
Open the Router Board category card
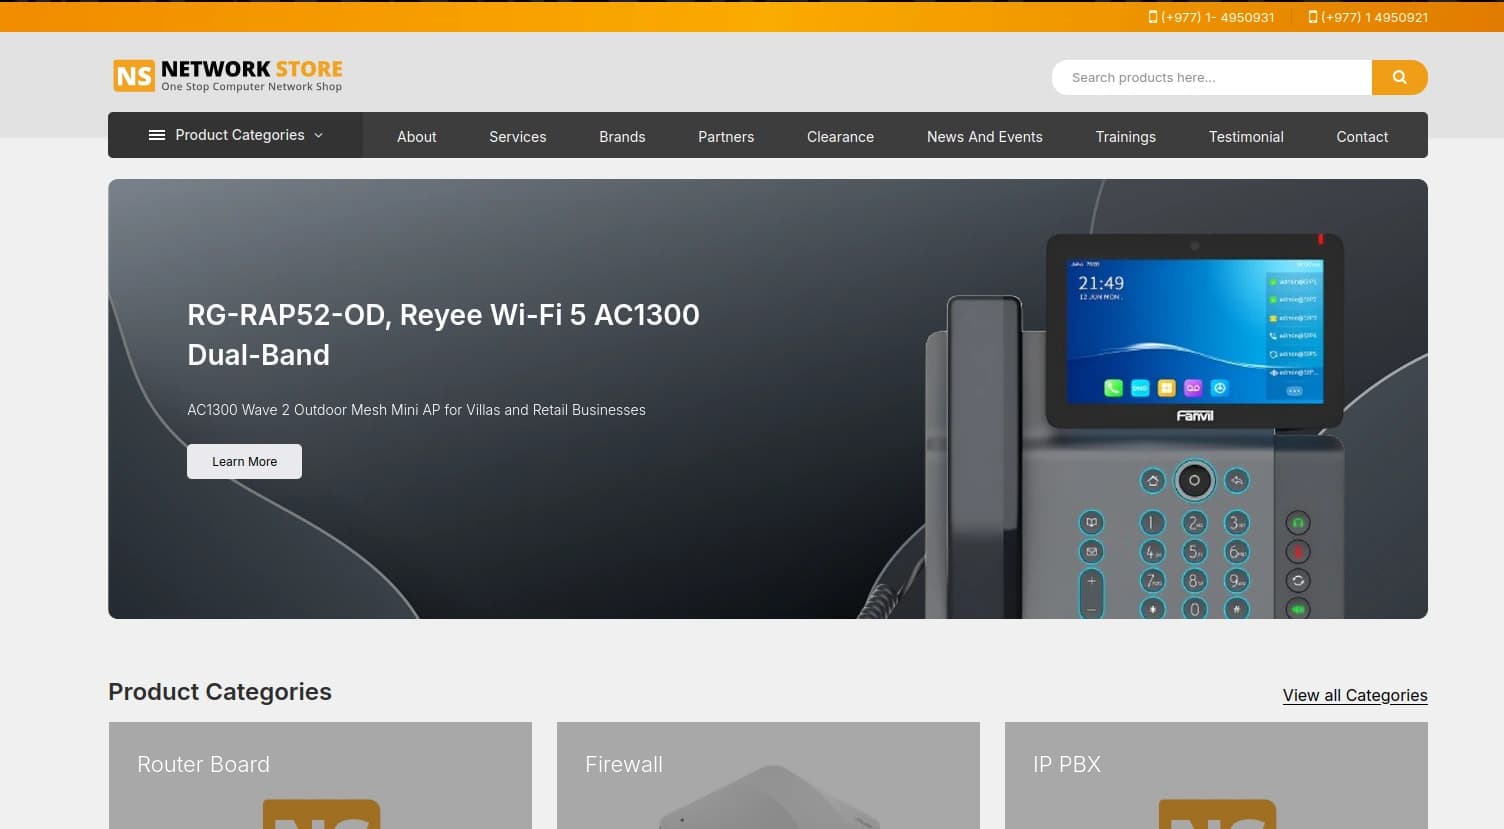320,775
